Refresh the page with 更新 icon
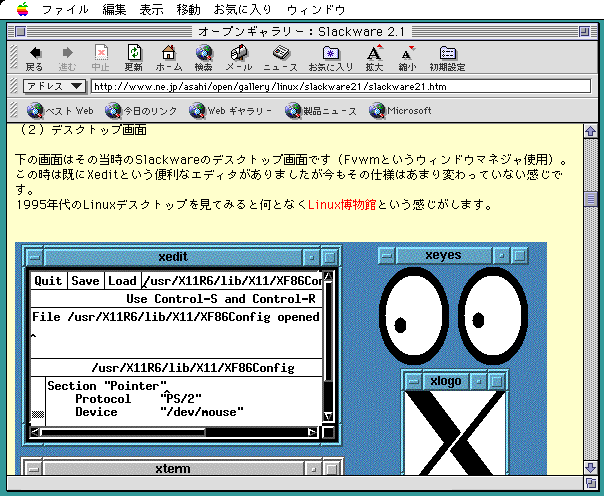Viewport: 604px width, 496px height. 134,58
